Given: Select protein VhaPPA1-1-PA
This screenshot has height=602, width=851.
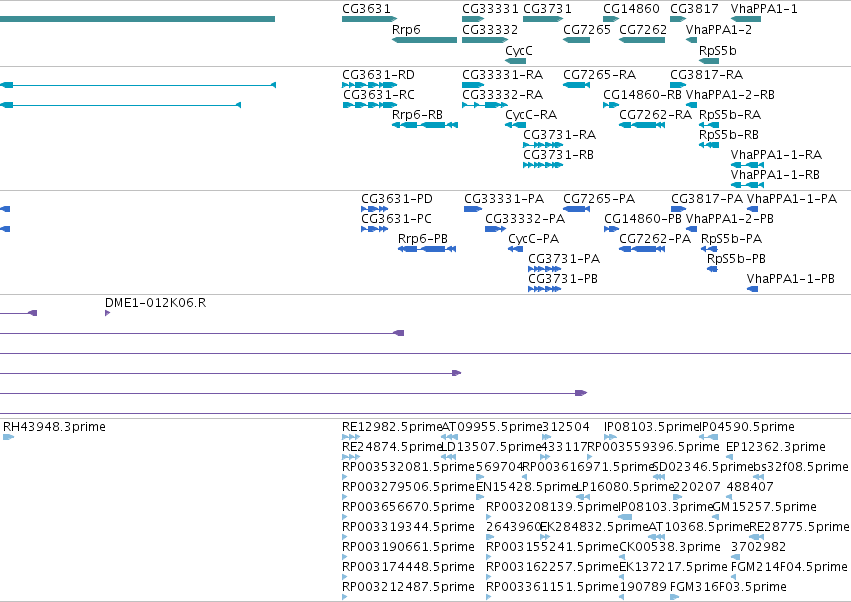Looking at the screenshot, I should (792, 199).
